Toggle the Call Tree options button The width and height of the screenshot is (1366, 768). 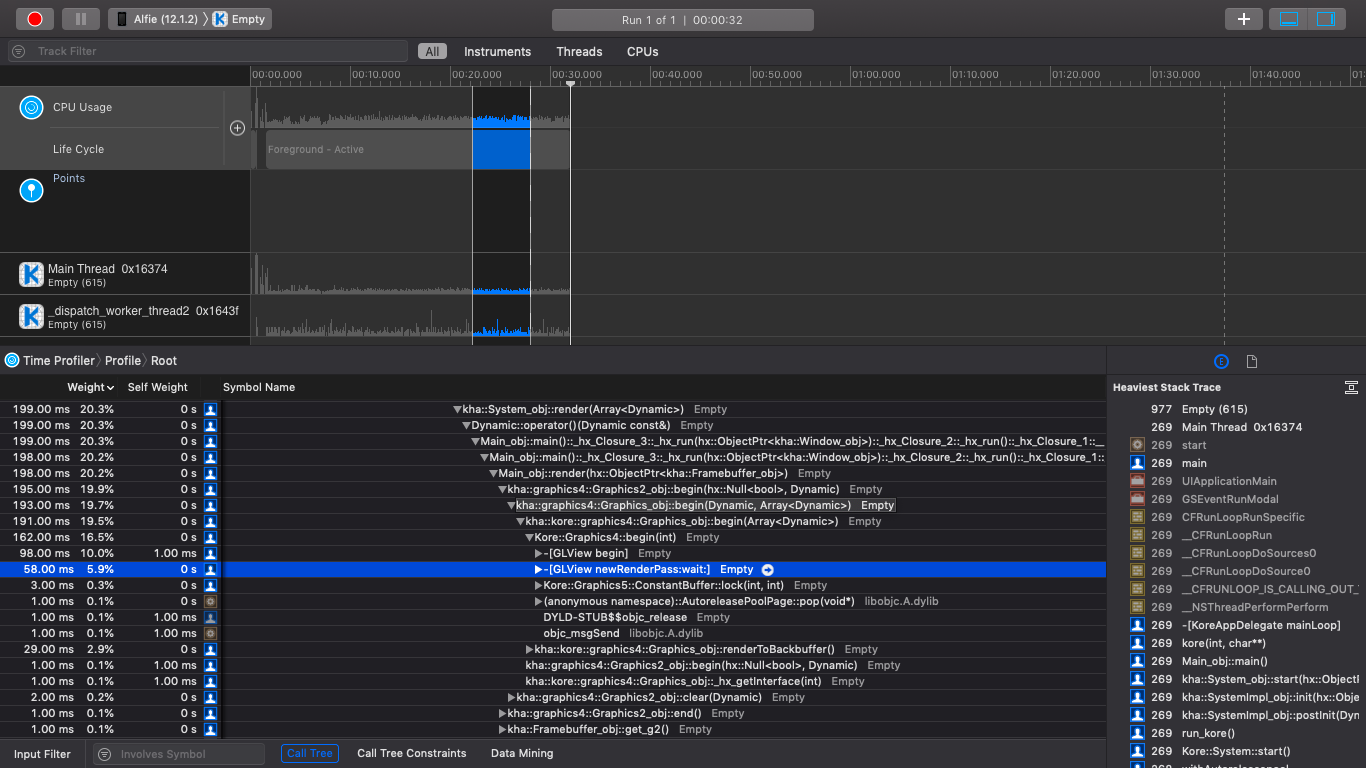click(x=310, y=753)
